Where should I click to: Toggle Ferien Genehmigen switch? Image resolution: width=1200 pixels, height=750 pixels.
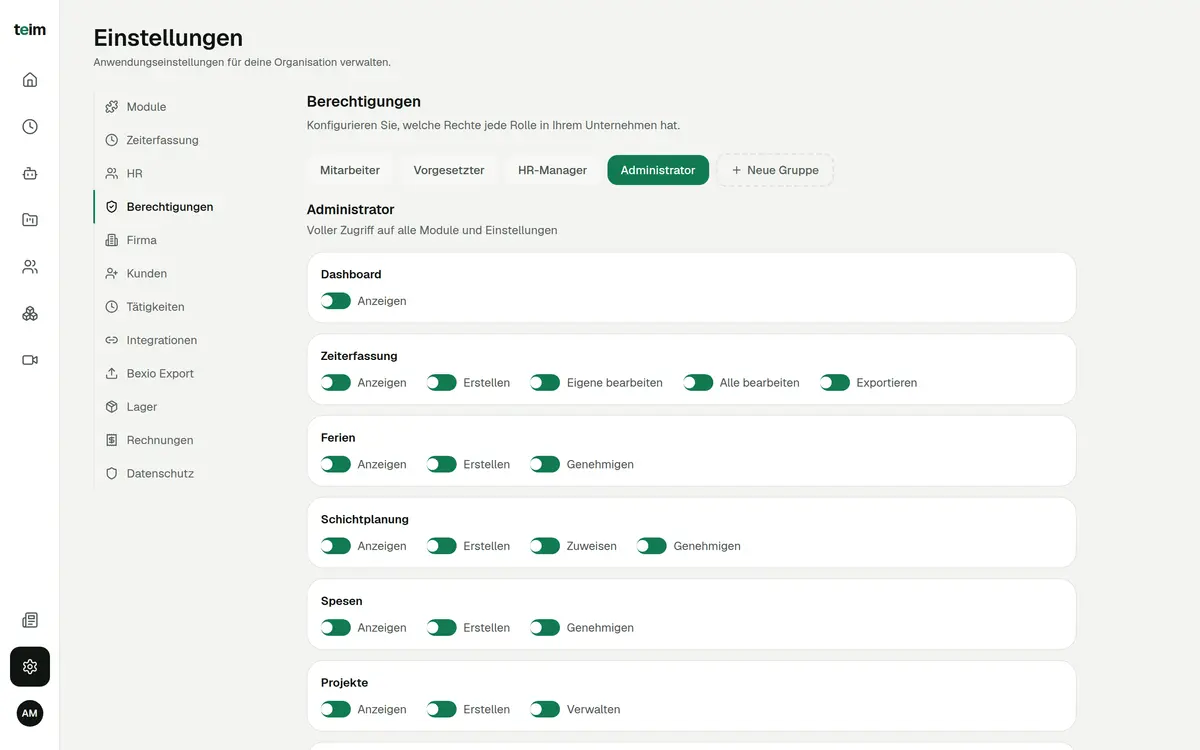click(545, 464)
